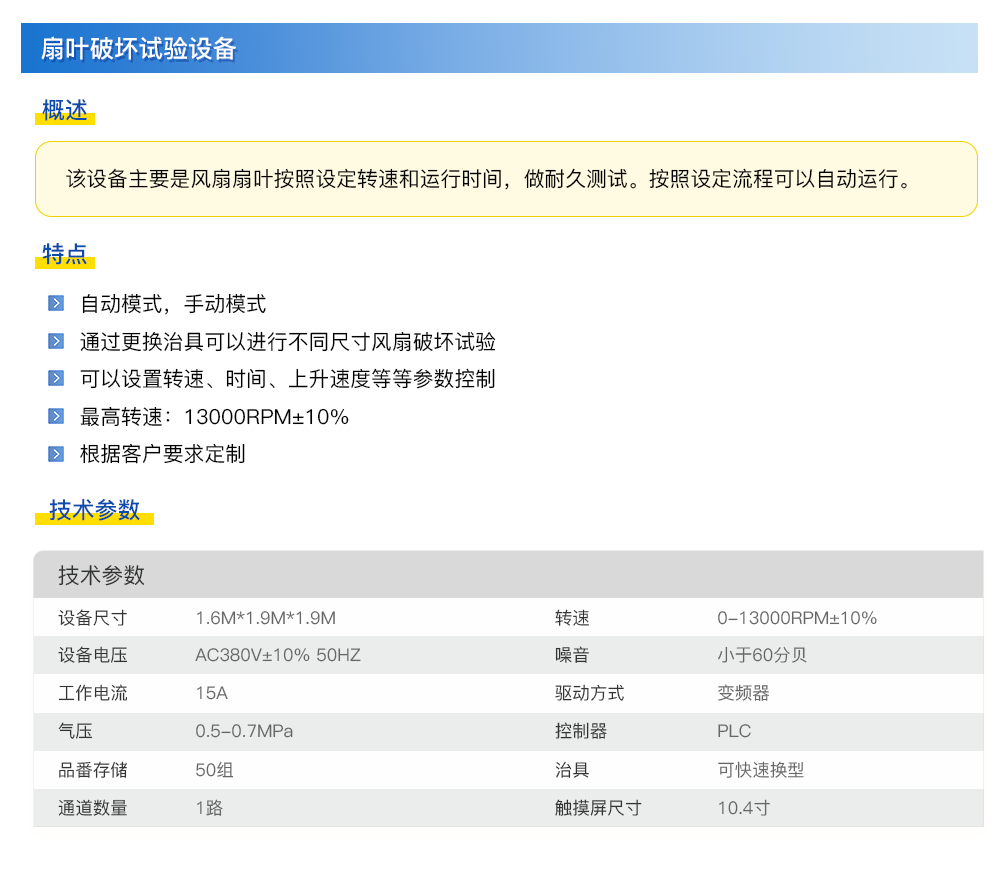Screen dimensions: 1000x889
Task: Click the value 可快速换型
Action: 760,770
